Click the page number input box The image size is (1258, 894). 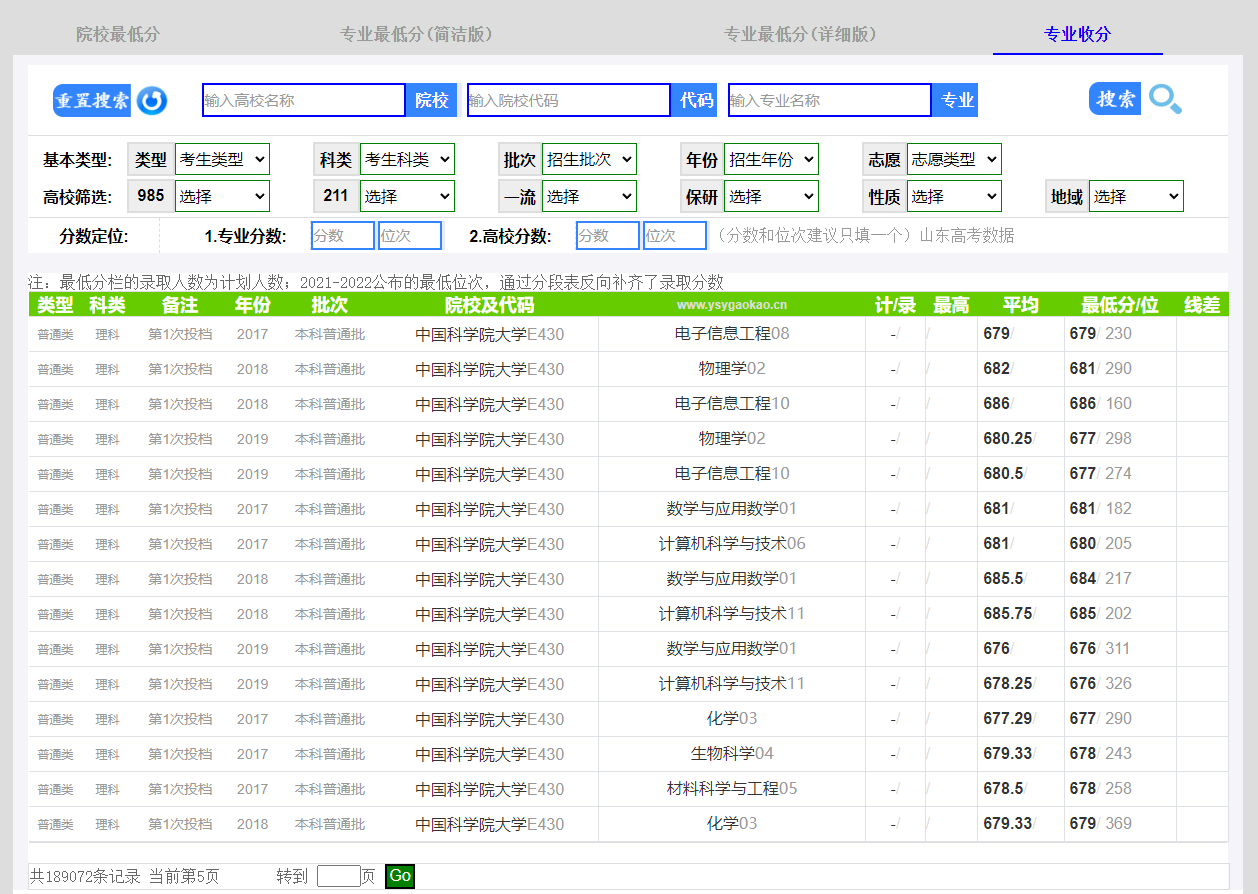pyautogui.click(x=338, y=876)
